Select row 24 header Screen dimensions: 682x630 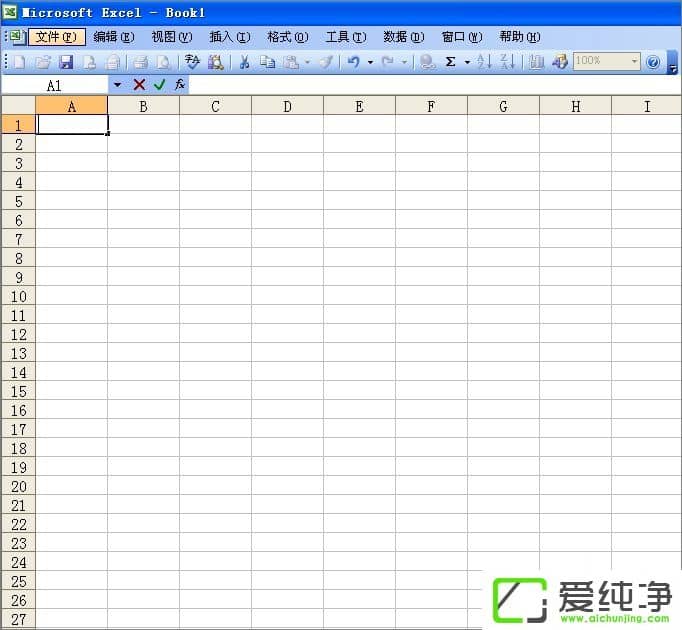tap(18, 562)
